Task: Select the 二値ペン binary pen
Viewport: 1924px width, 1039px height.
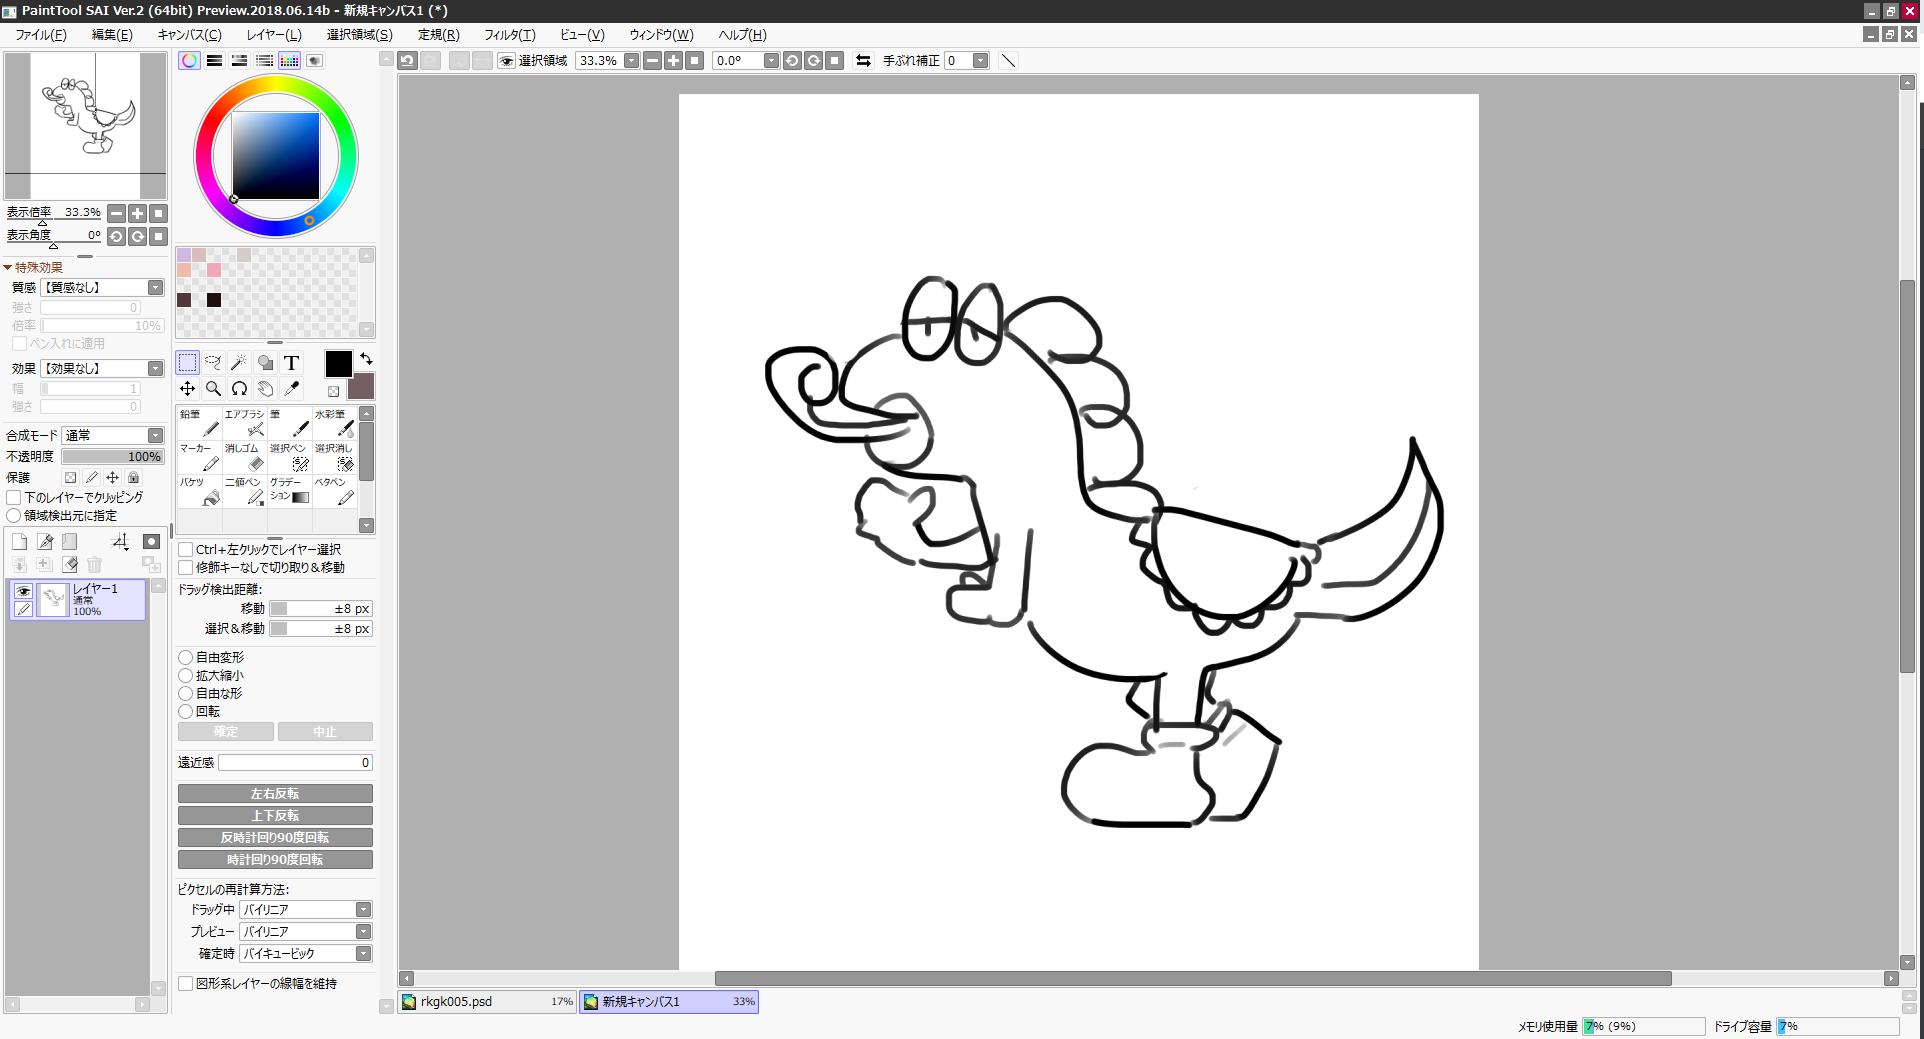Action: tap(245, 491)
